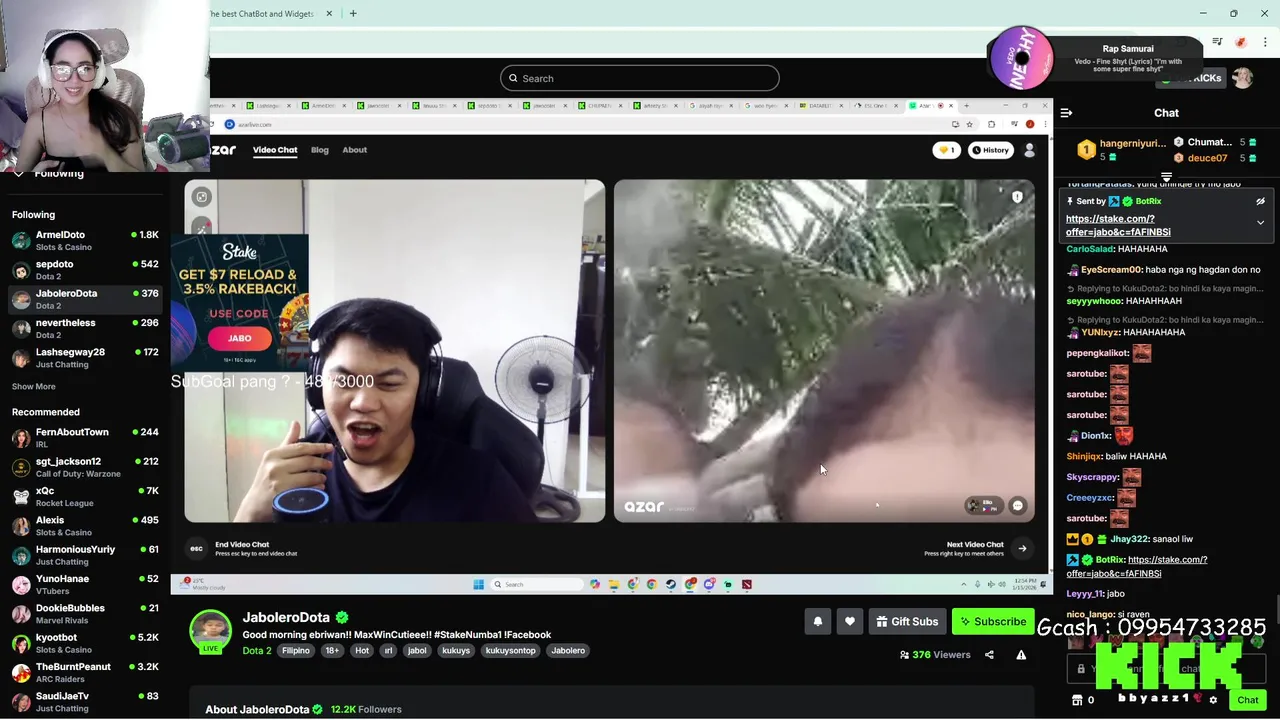Open a new browser tab

pos(353,14)
